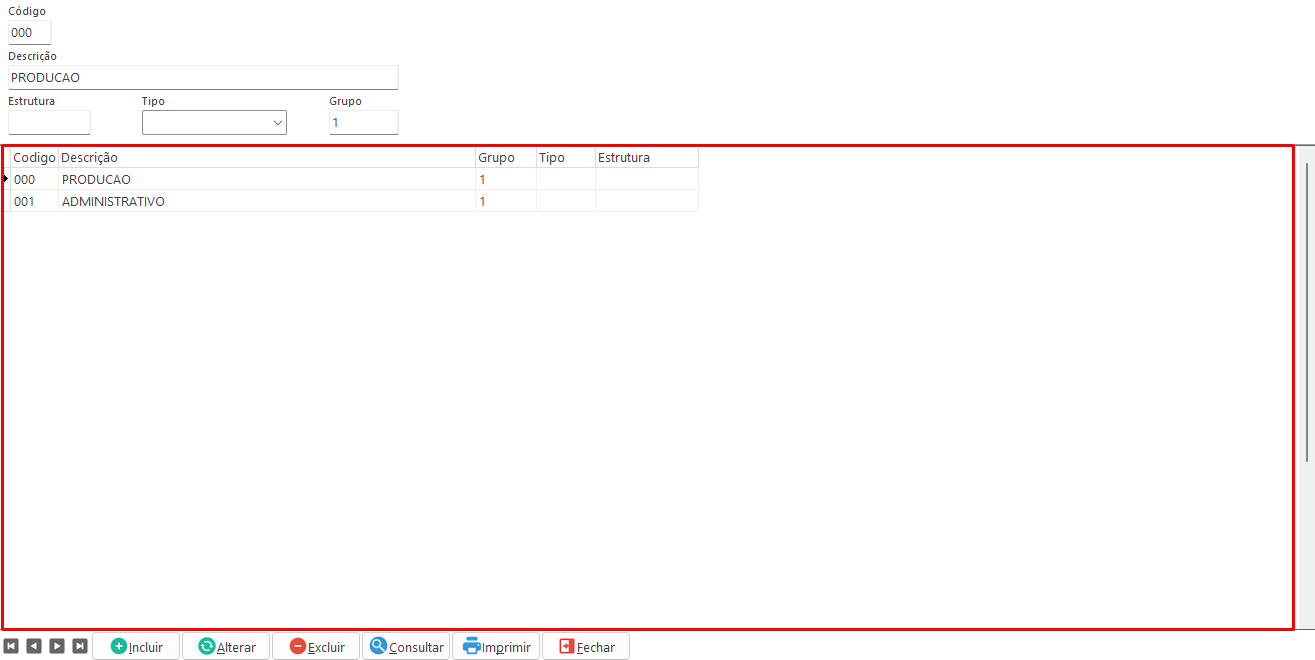Close the form with Fechar
This screenshot has height=660, width=1315.
(586, 646)
